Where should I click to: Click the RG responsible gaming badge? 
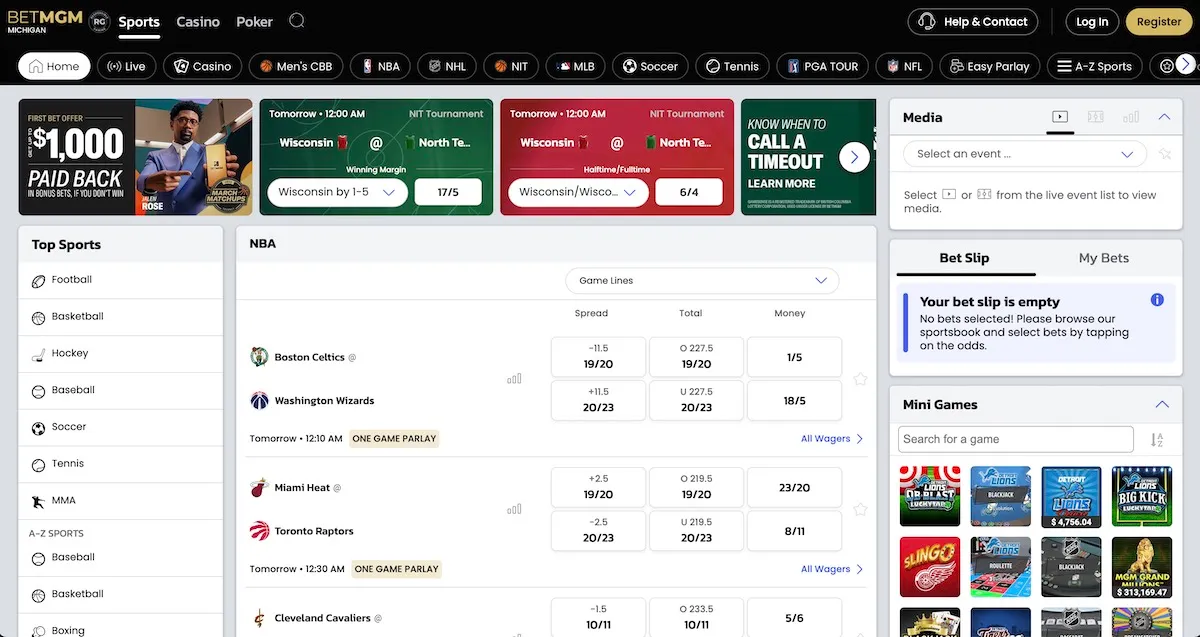coord(99,22)
